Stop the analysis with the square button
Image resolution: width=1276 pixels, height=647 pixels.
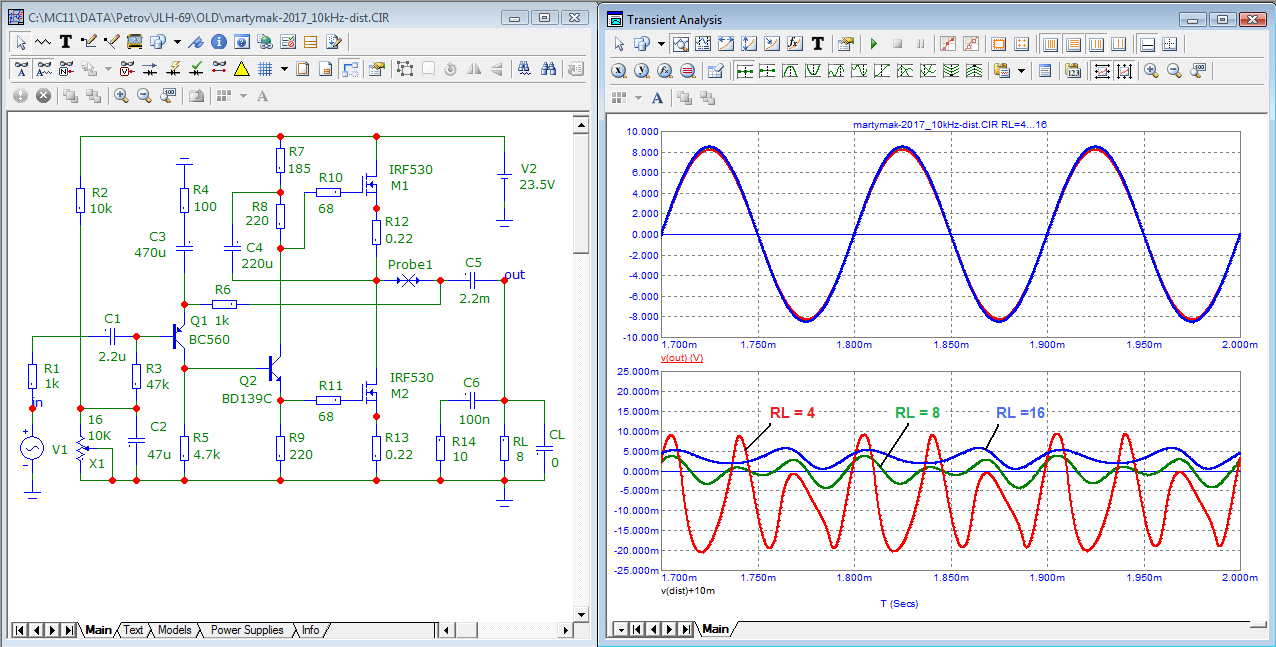(898, 43)
